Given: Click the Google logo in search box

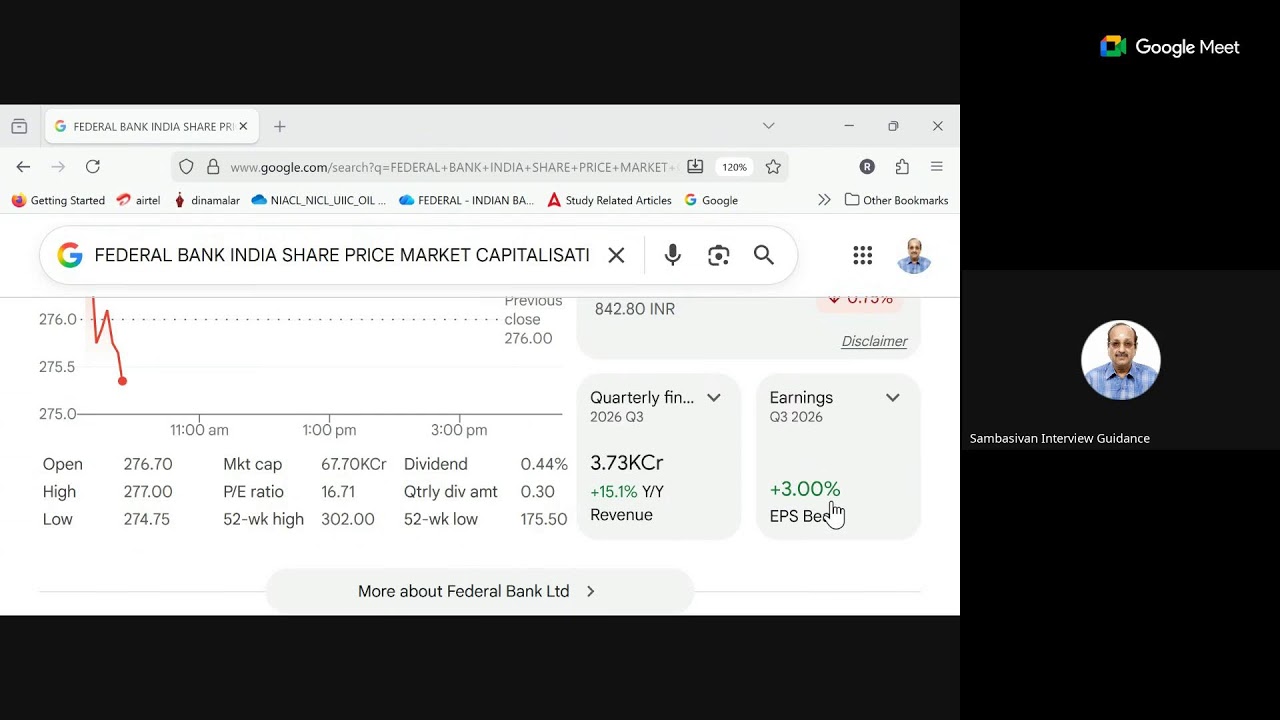Looking at the screenshot, I should click(x=70, y=255).
